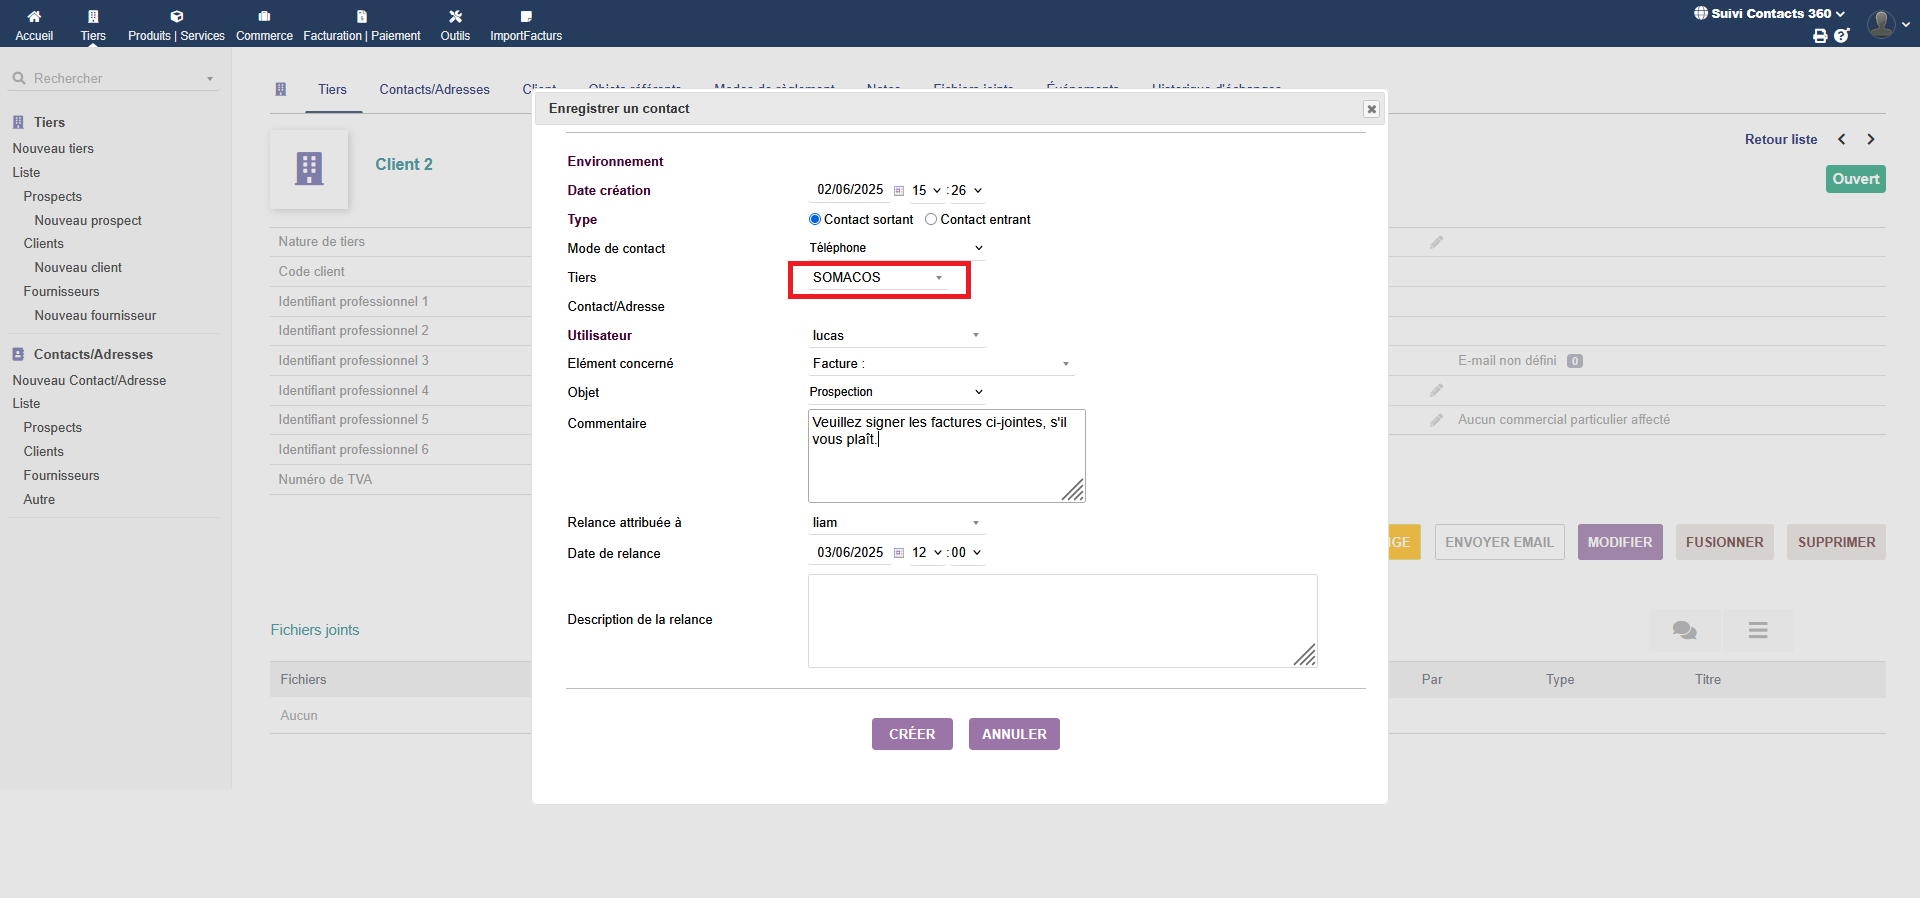Open calendar picker beside Date de relance
Screen dimensions: 1920x898
(899, 553)
